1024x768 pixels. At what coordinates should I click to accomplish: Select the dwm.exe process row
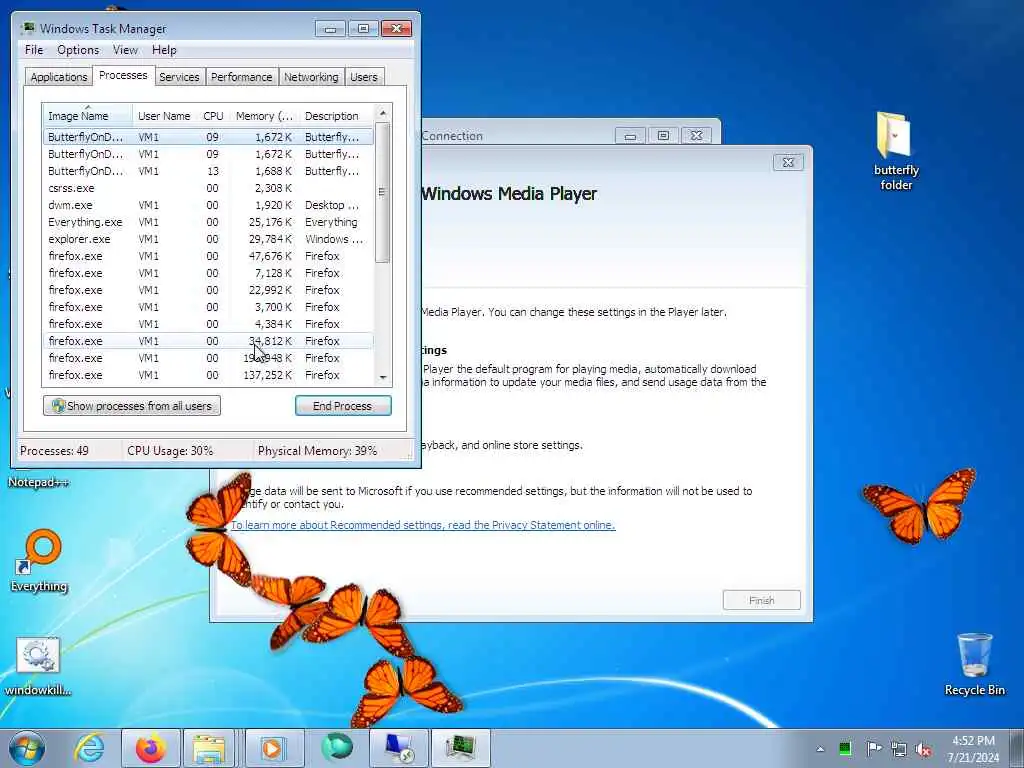tap(209, 205)
